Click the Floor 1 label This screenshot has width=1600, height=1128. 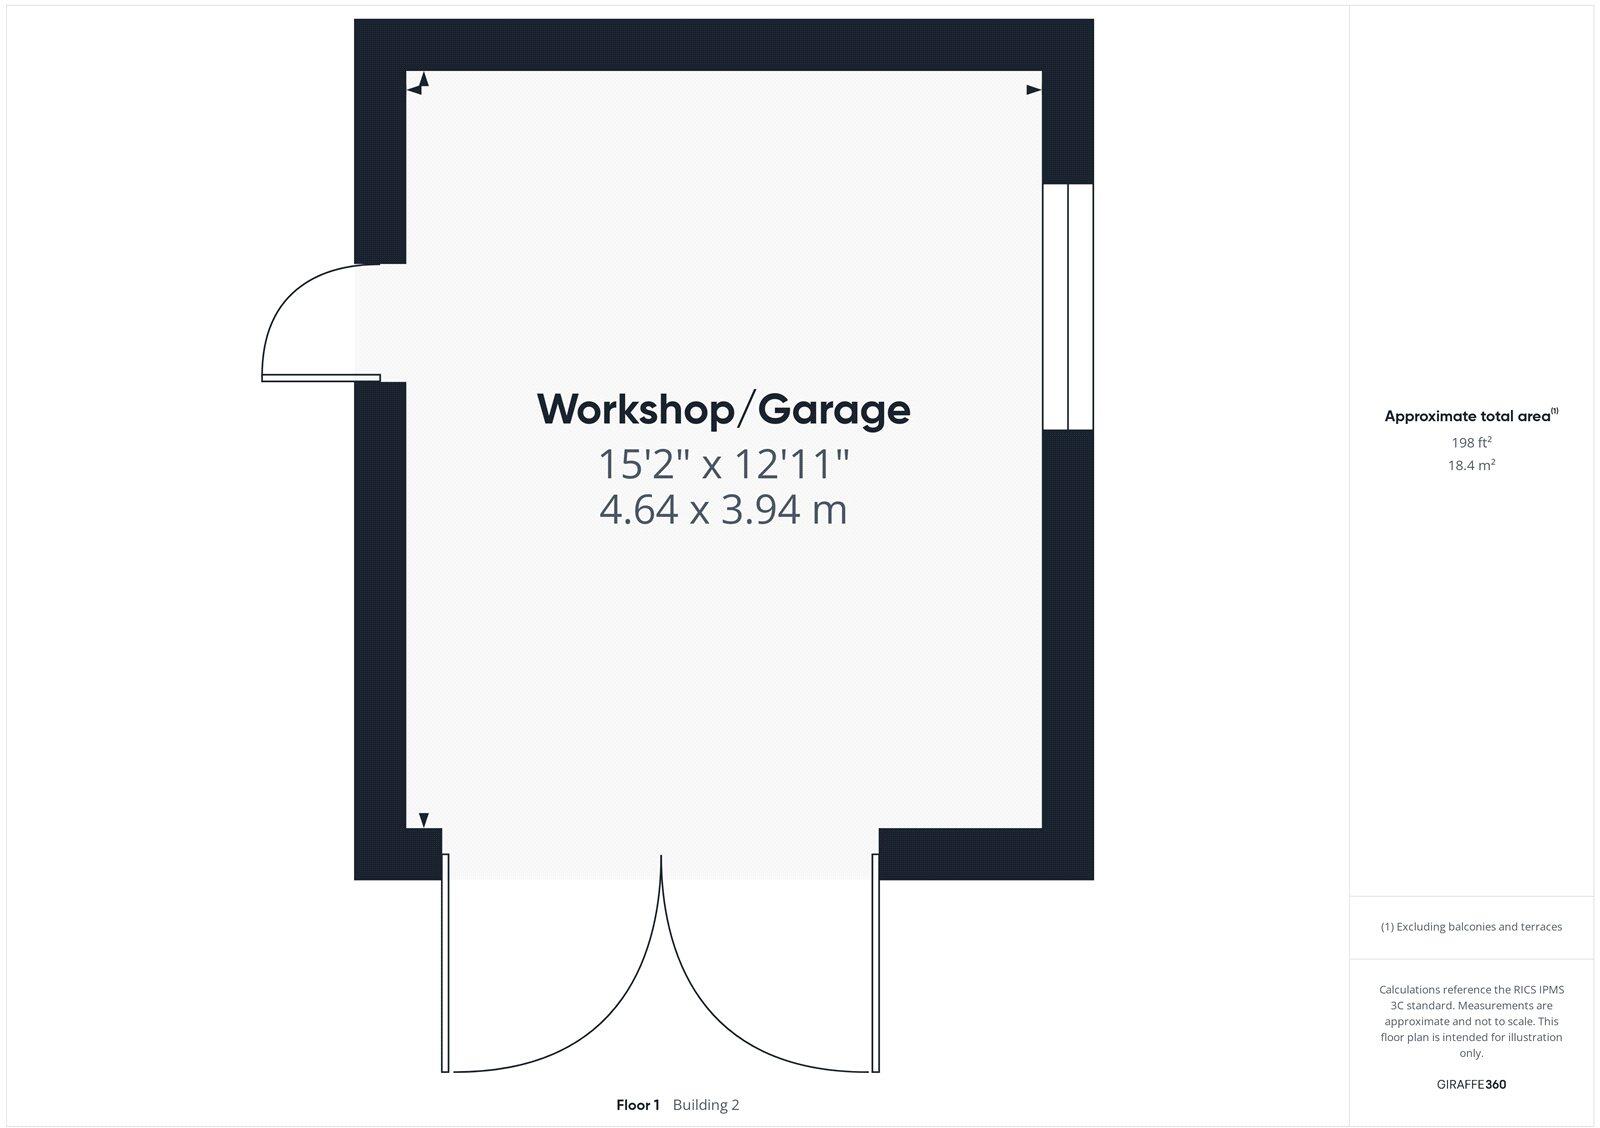click(638, 1105)
